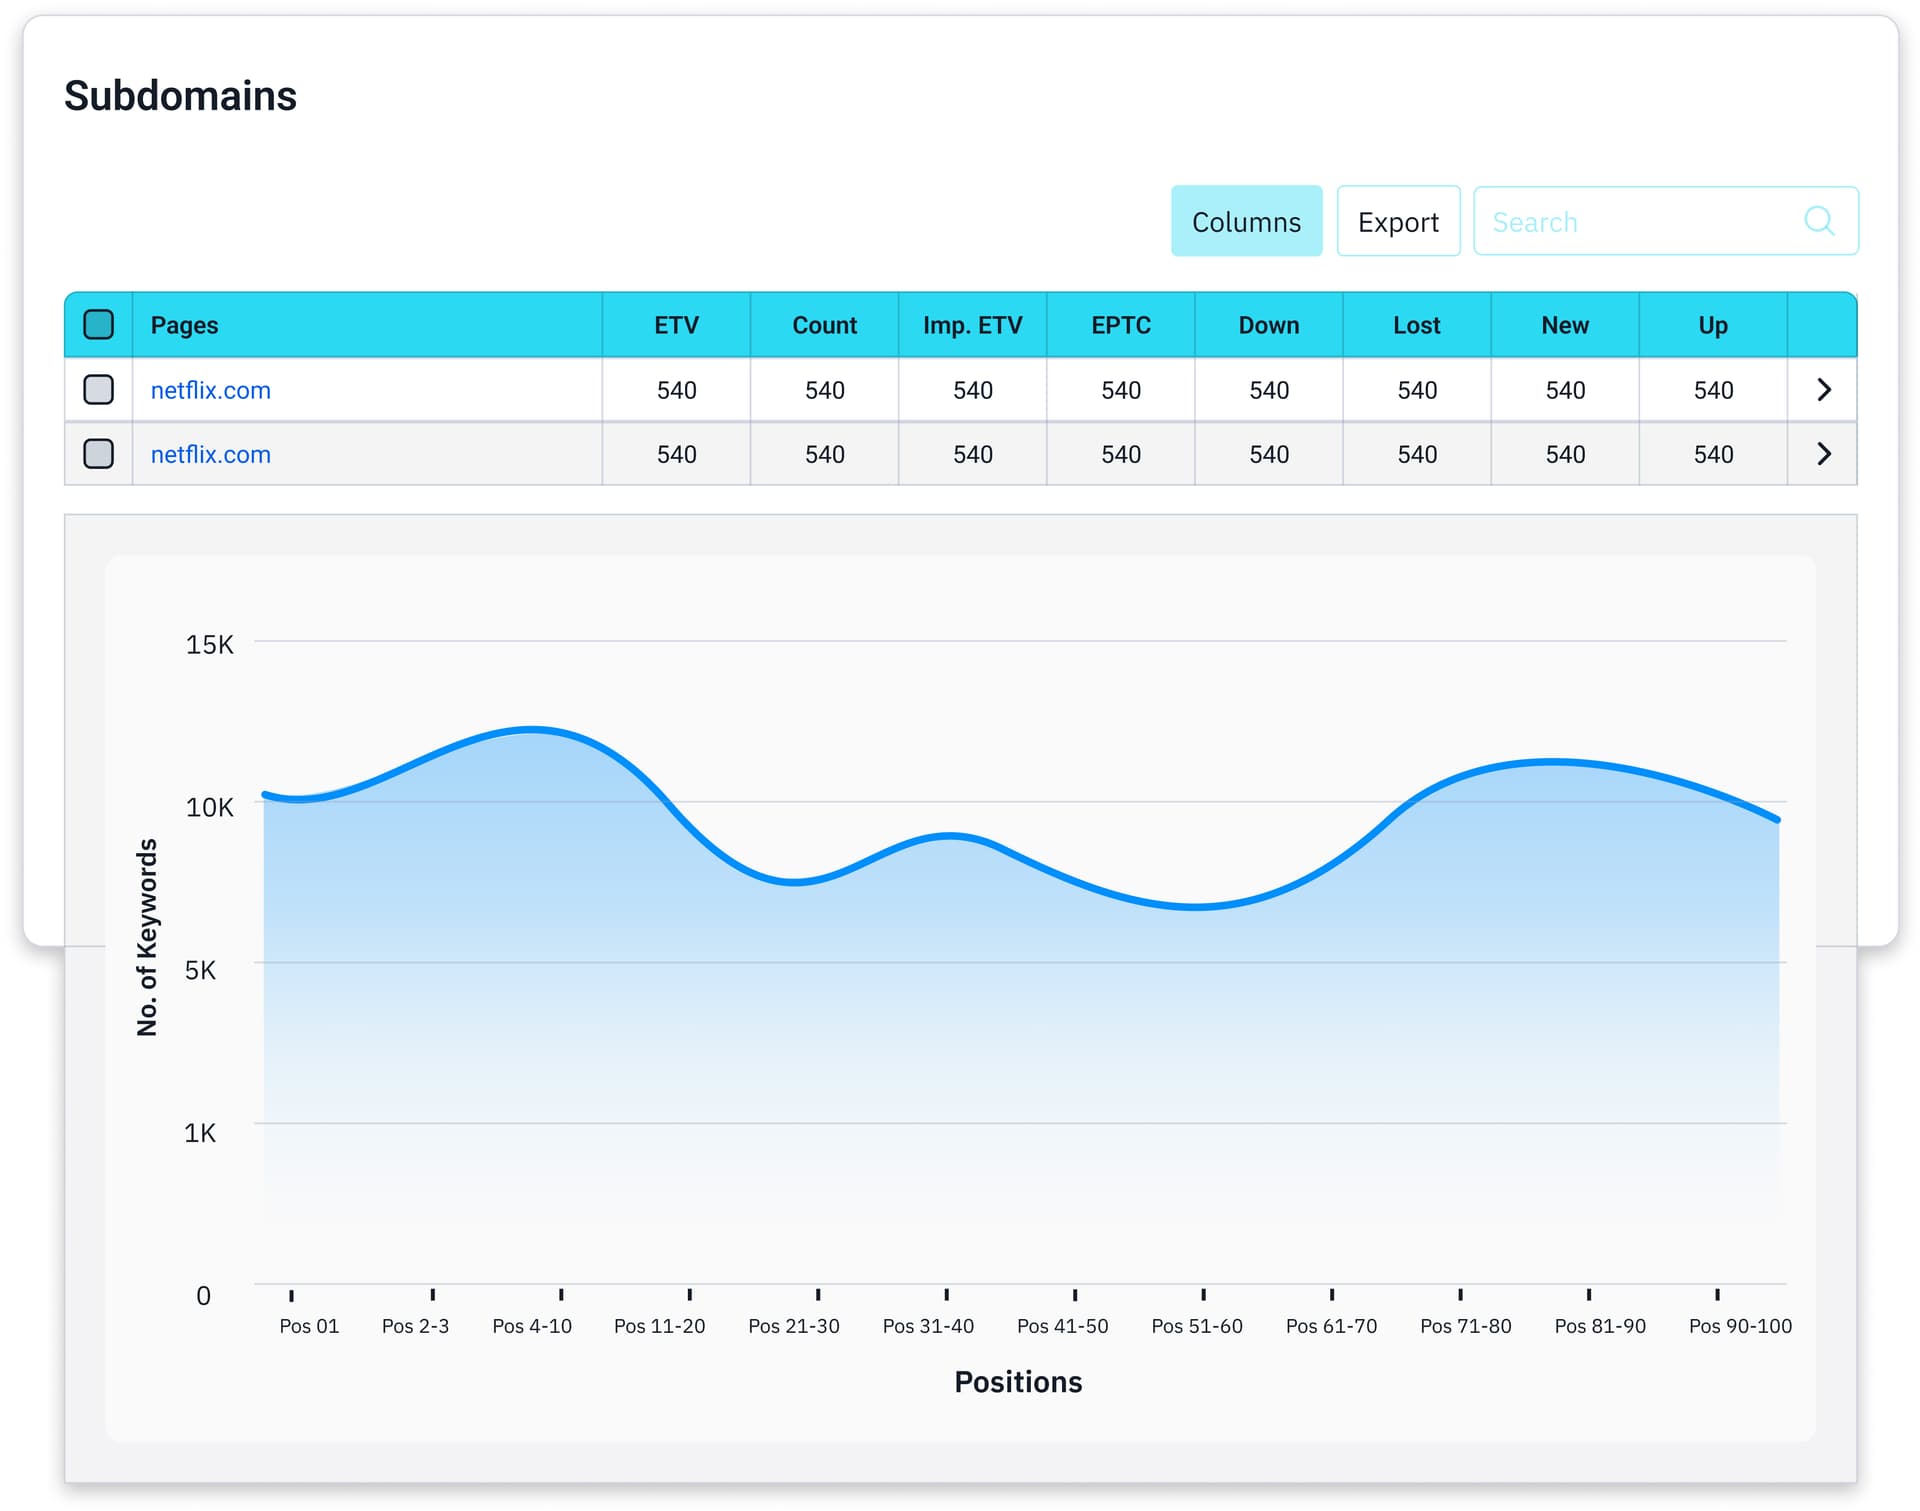This screenshot has height=1511, width=1920.
Task: Select the Imp. ETV column header
Action: (x=971, y=324)
